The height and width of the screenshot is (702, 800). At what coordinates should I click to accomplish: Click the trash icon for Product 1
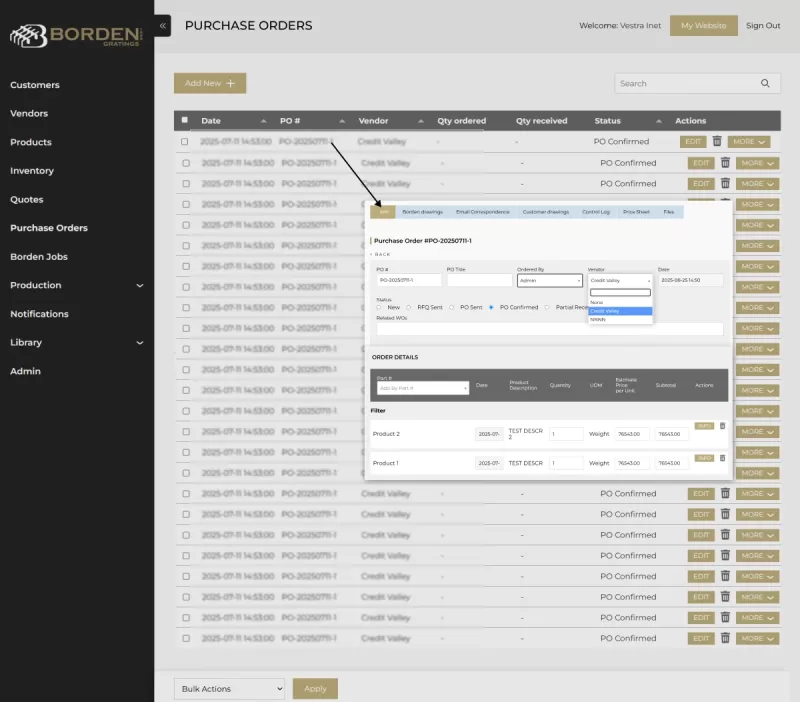(x=723, y=458)
